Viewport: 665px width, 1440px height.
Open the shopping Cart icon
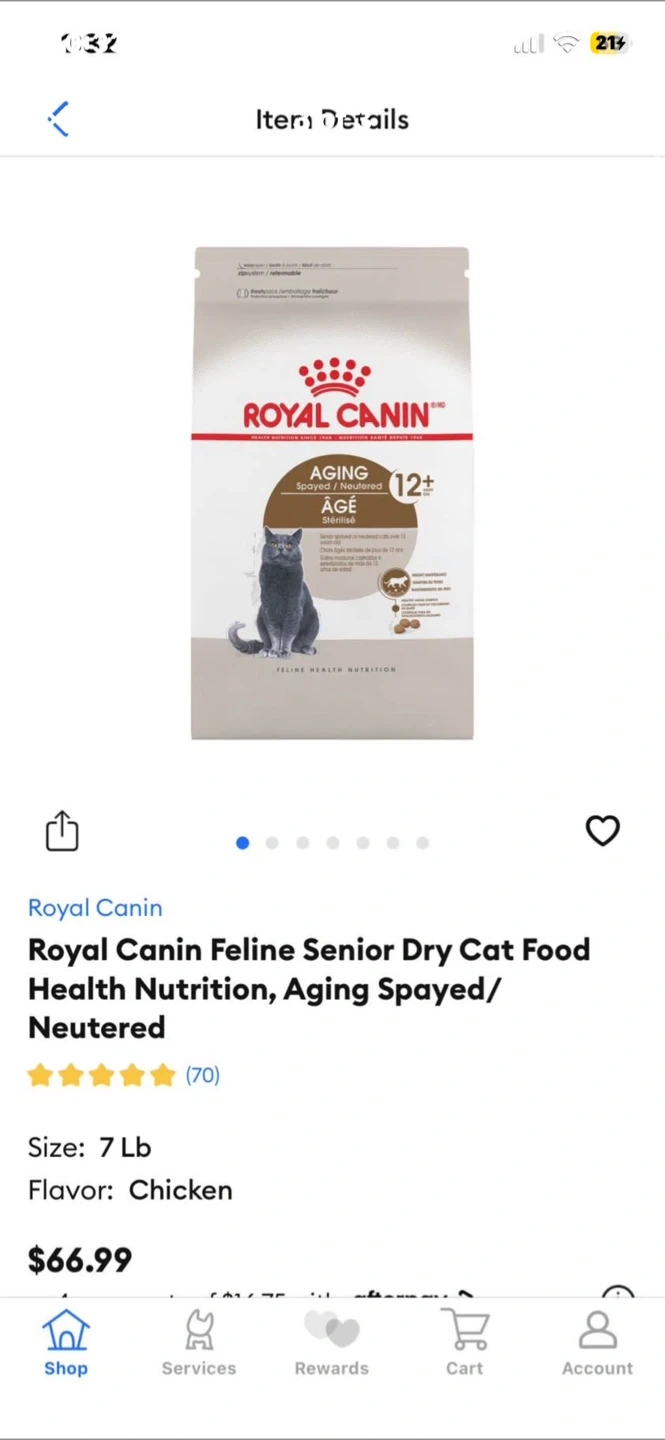click(465, 1343)
